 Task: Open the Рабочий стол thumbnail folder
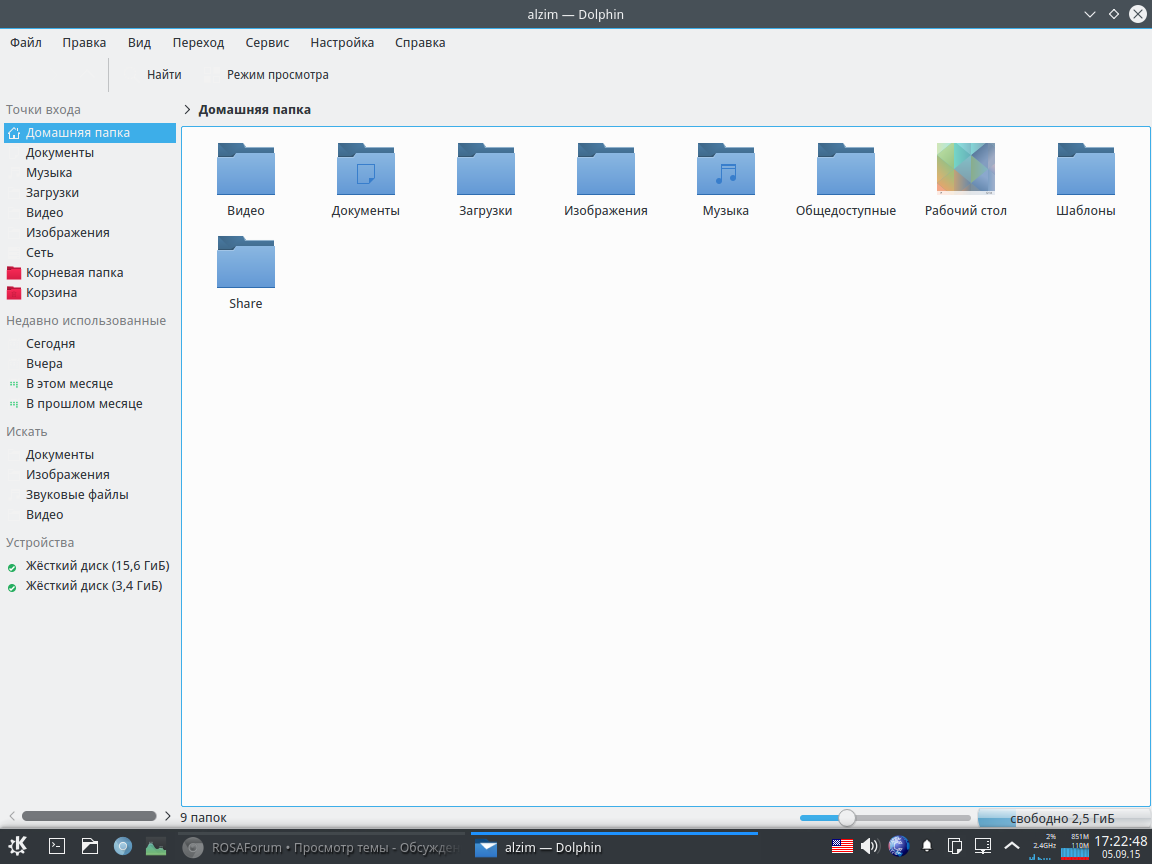(x=965, y=168)
